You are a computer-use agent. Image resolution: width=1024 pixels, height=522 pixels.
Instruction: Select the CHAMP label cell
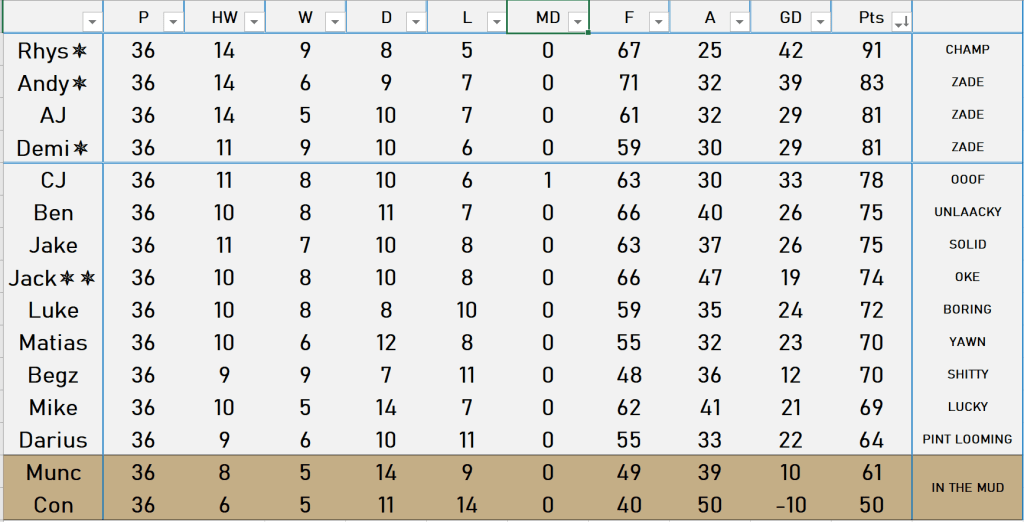point(967,50)
